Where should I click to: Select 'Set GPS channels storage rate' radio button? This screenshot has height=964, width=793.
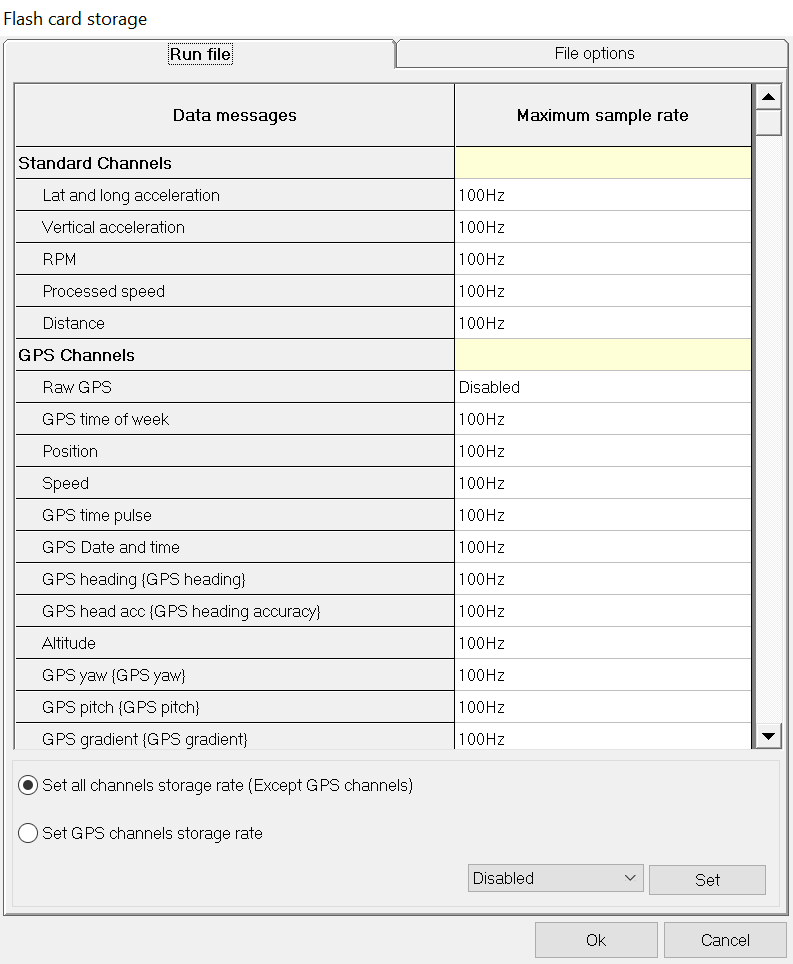point(29,833)
